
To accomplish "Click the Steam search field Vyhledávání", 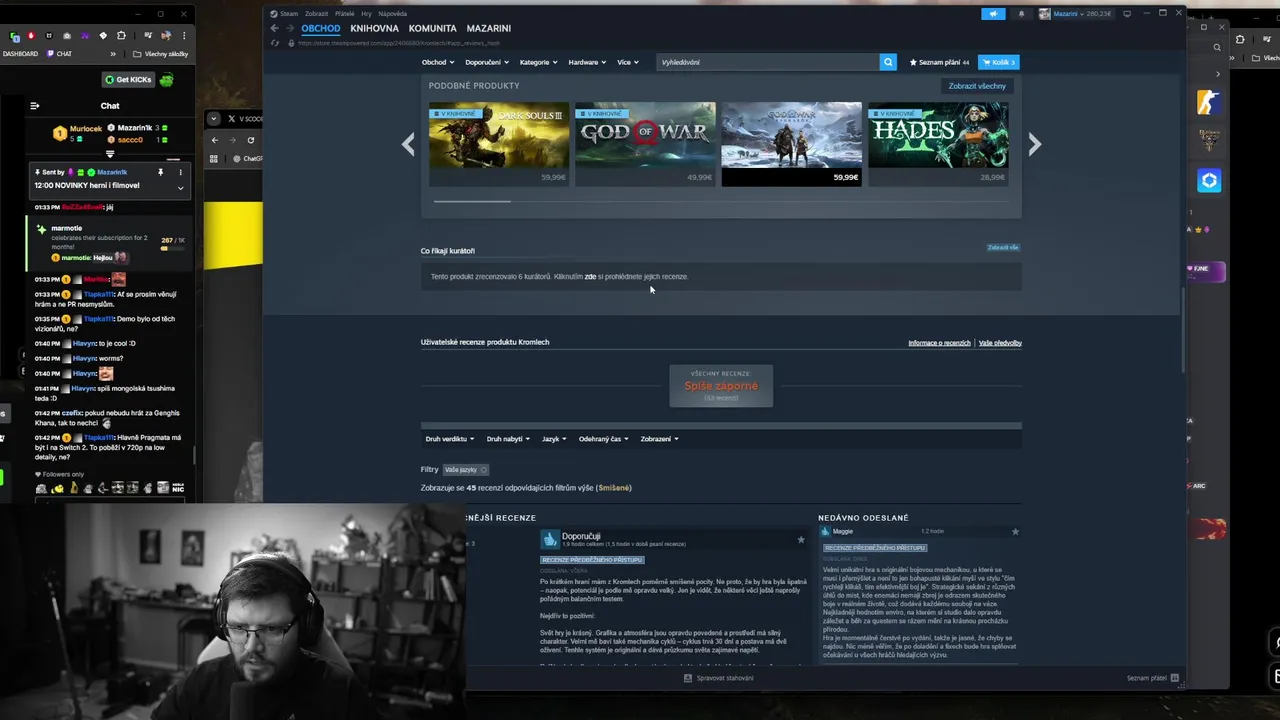I will (767, 62).
